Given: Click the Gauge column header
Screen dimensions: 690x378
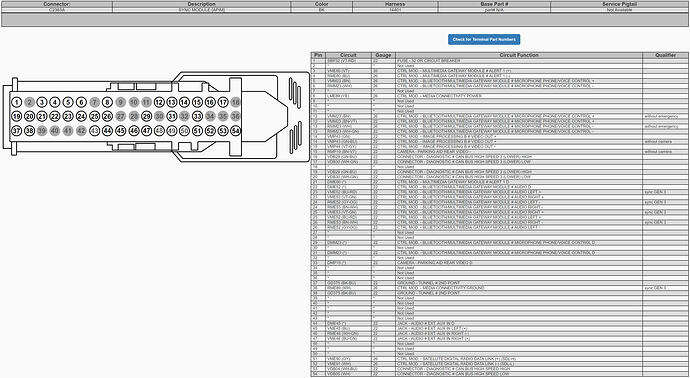Looking at the screenshot, I should click(383, 55).
